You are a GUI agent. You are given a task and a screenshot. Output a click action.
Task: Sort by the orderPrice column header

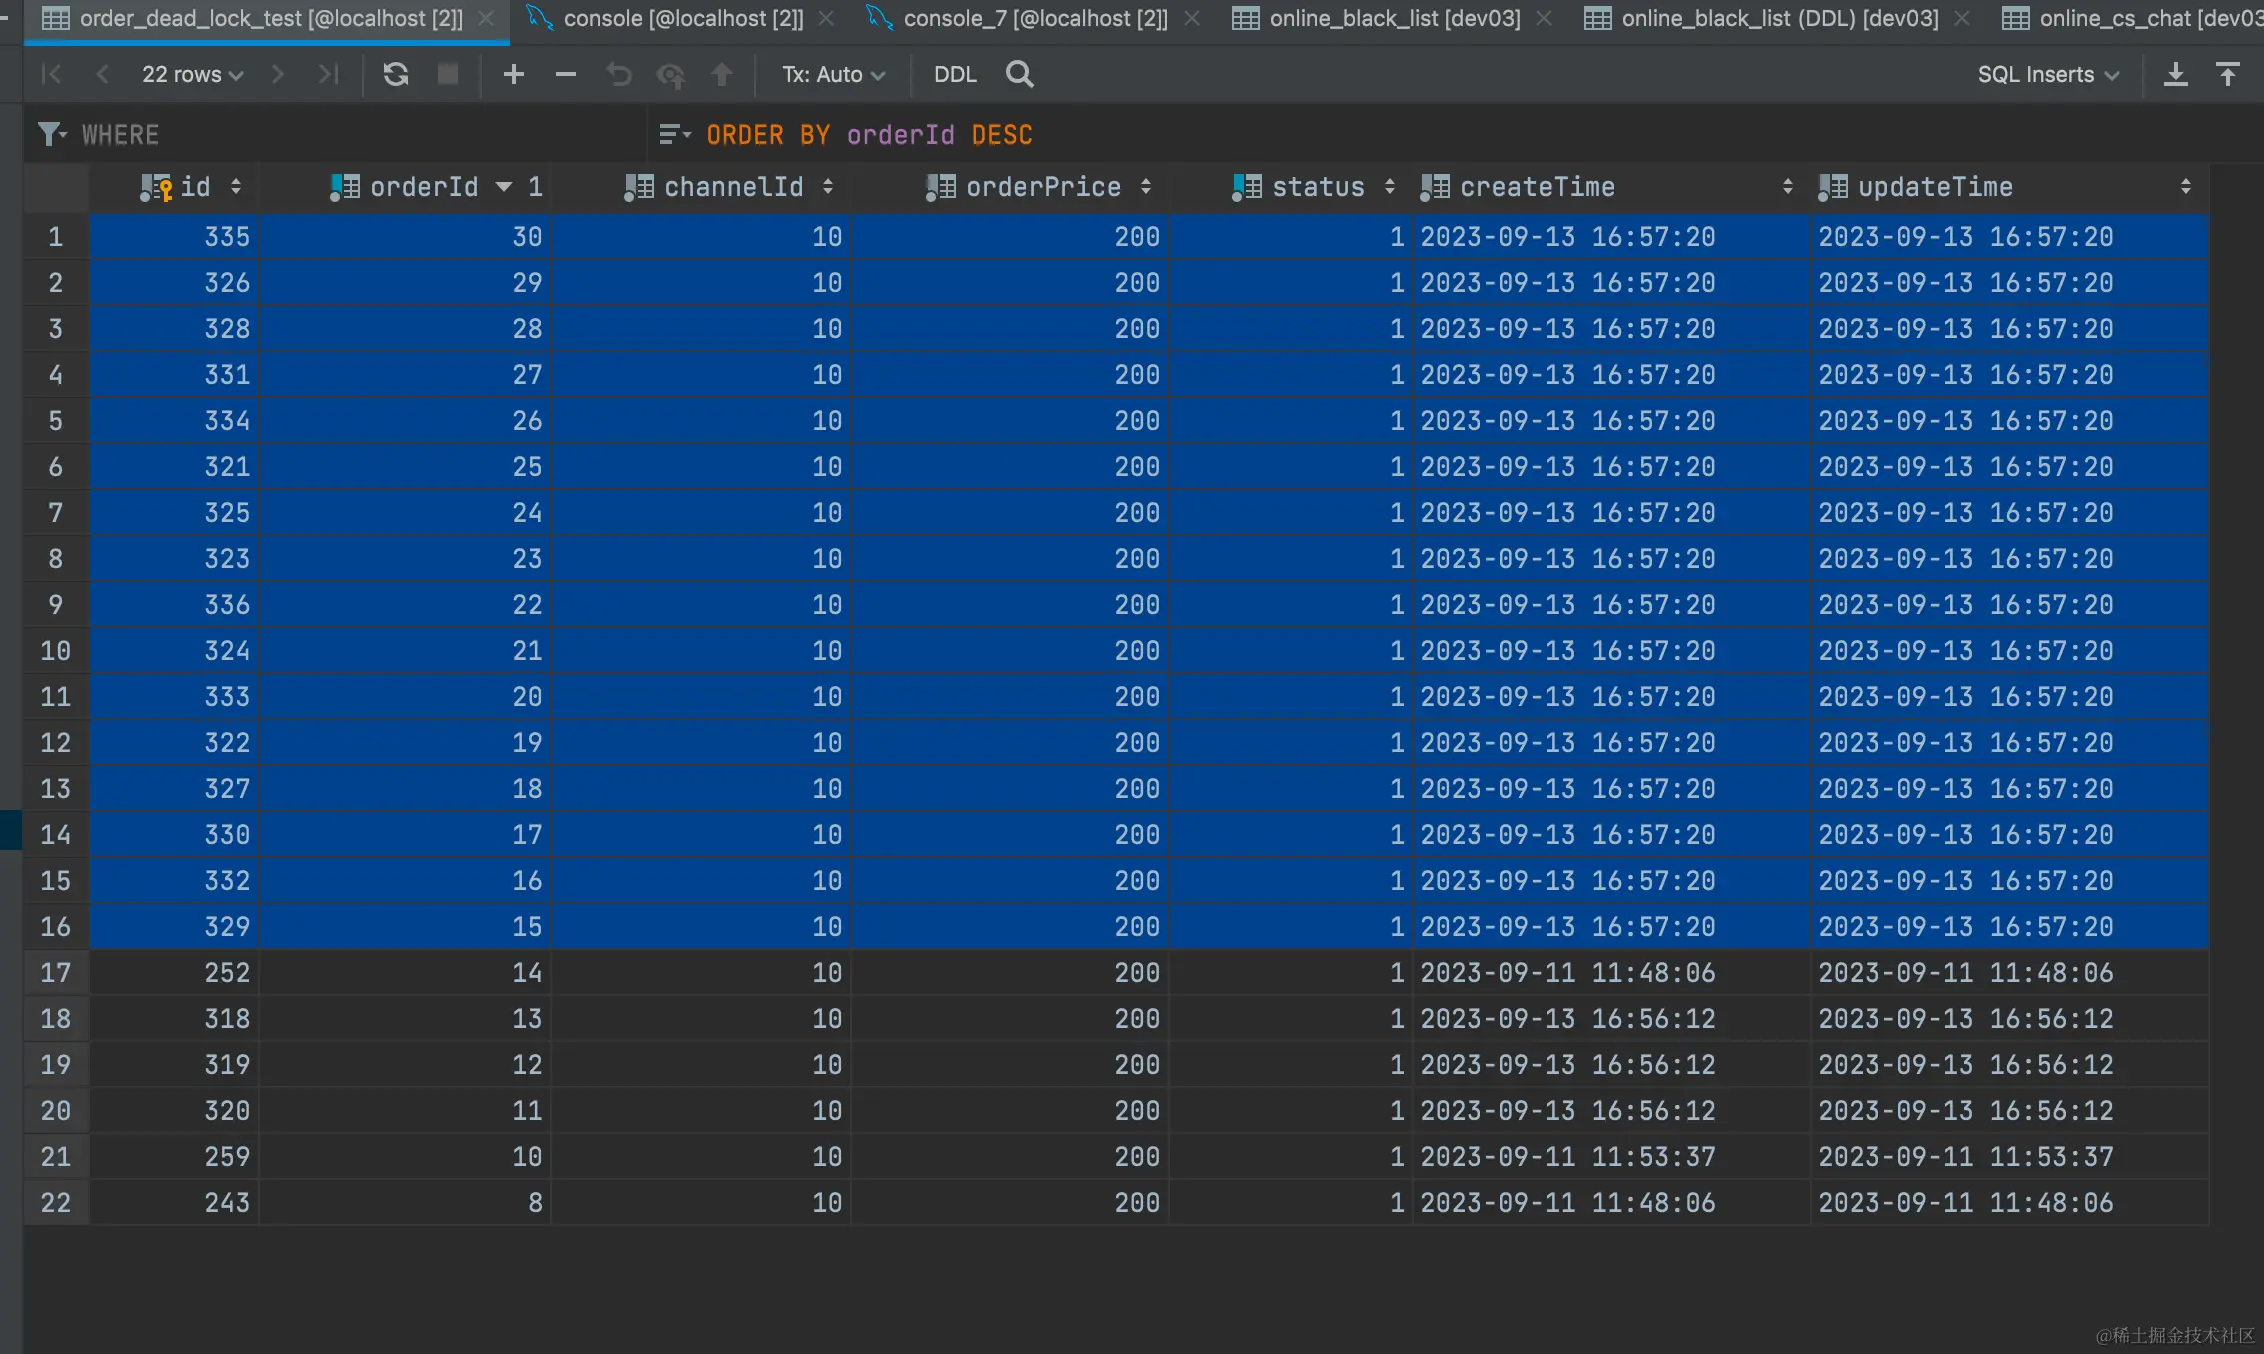point(1011,187)
